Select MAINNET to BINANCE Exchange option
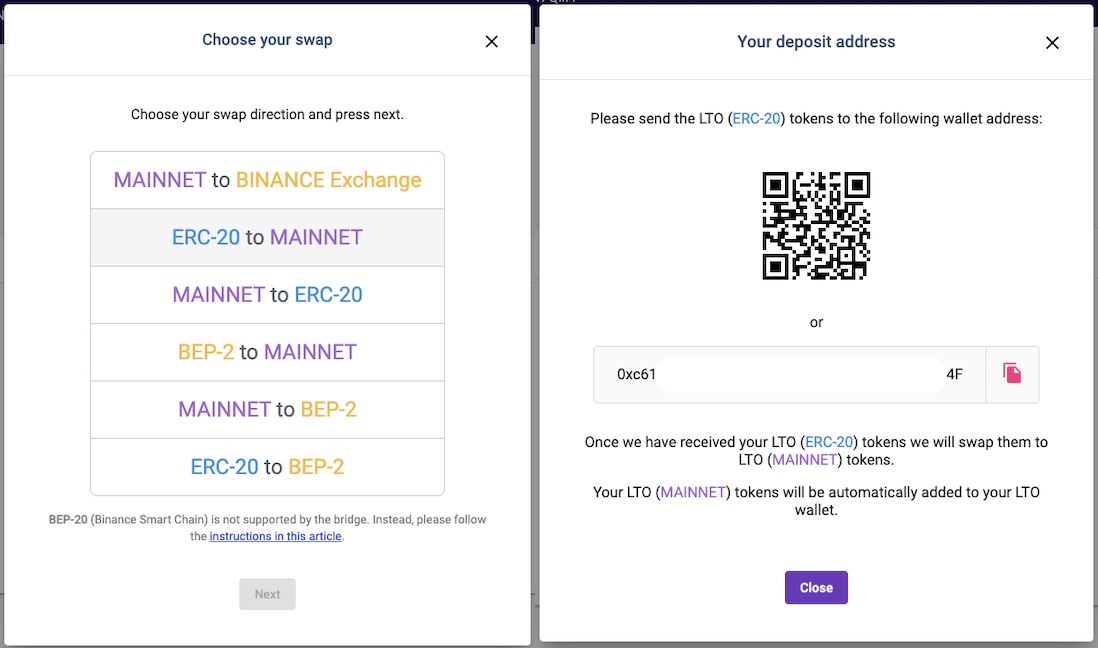The width and height of the screenshot is (1098, 648). coord(267,180)
